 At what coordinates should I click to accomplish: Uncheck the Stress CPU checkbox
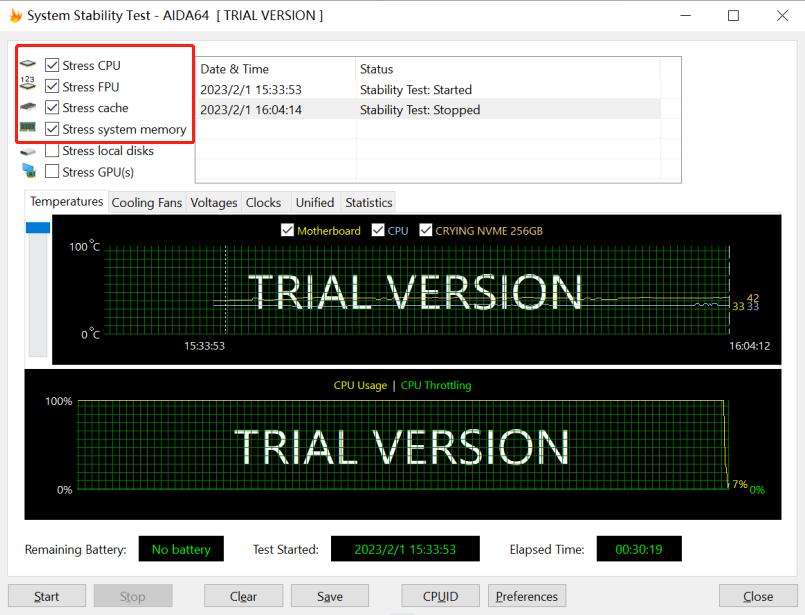[x=52, y=66]
